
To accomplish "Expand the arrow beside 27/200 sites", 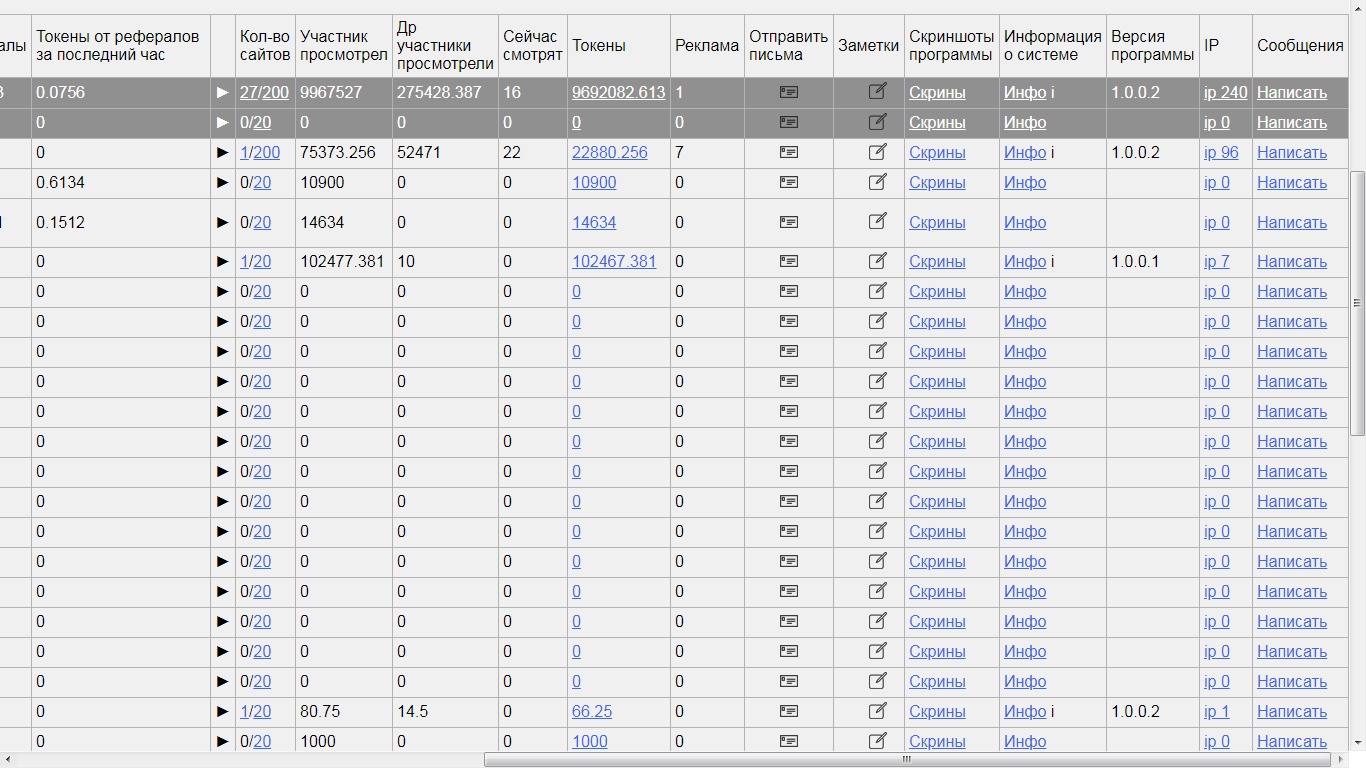I will [222, 92].
